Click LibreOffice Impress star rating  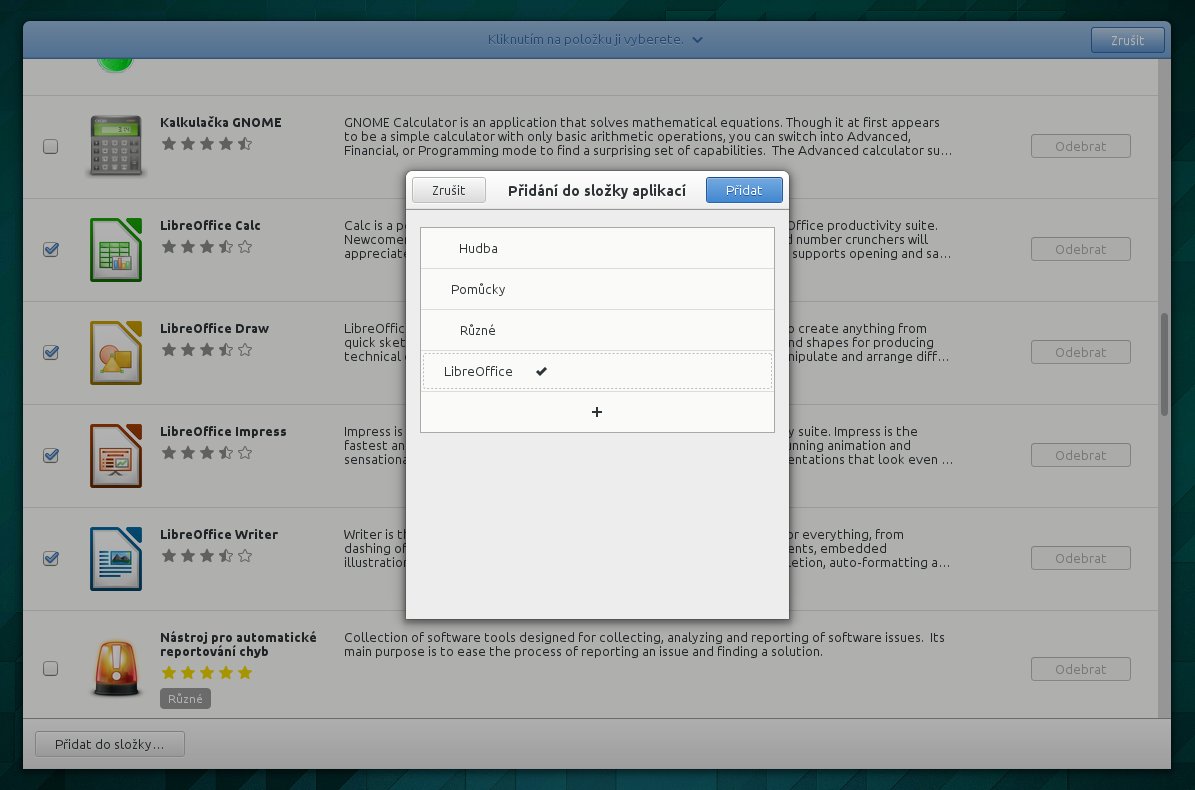tap(207, 453)
